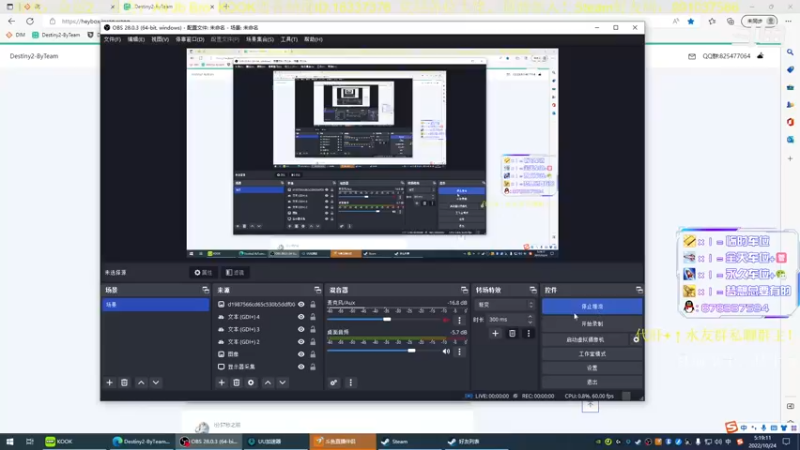Pop out the Controls dock panel
The image size is (800, 450).
coord(639,290)
